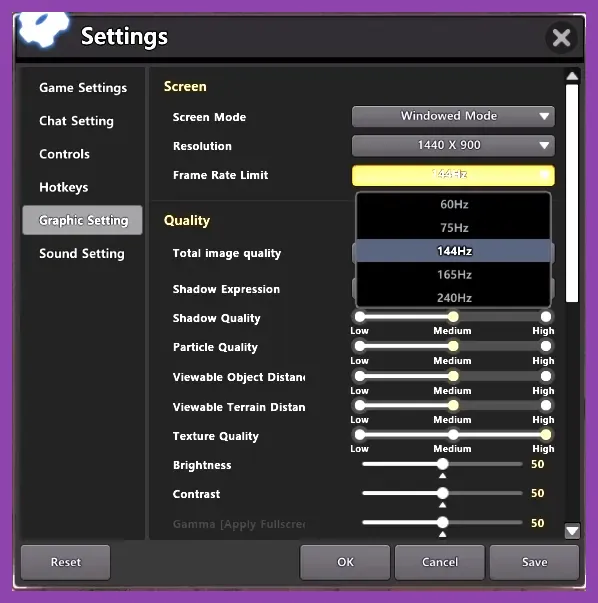Choose 60Hz from the frame rate list
Screen dimensions: 598x603
(x=454, y=204)
